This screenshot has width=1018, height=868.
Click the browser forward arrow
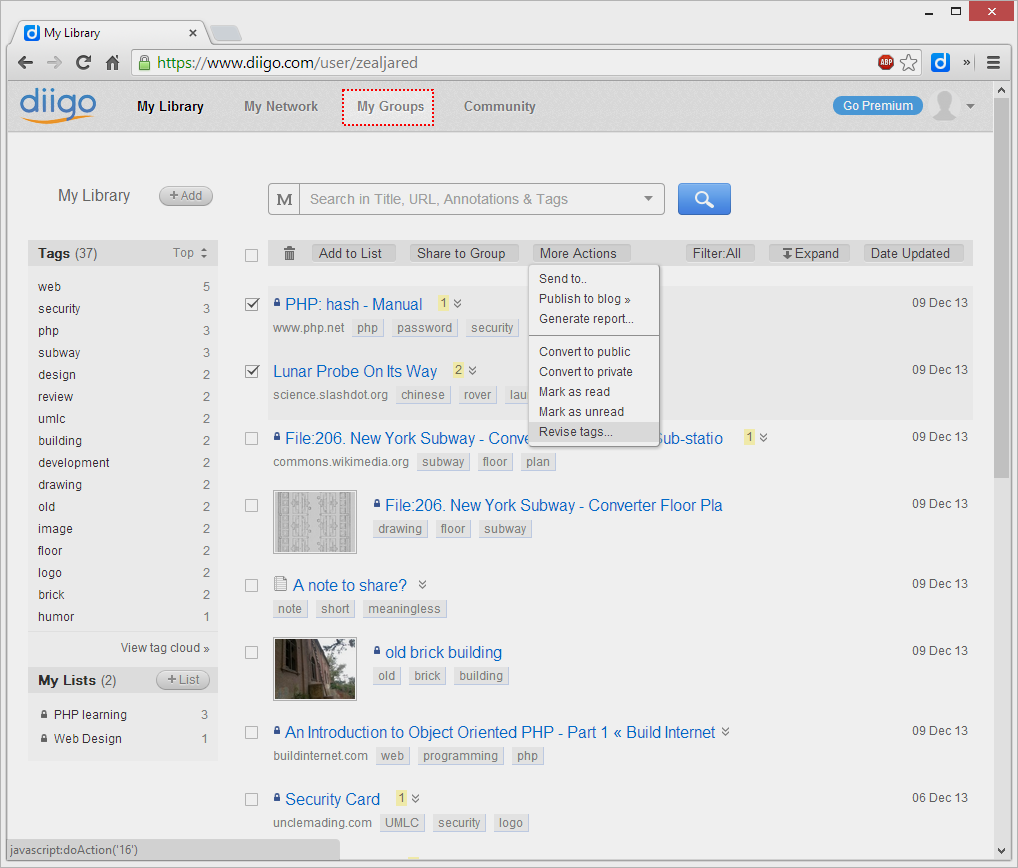pyautogui.click(x=55, y=62)
